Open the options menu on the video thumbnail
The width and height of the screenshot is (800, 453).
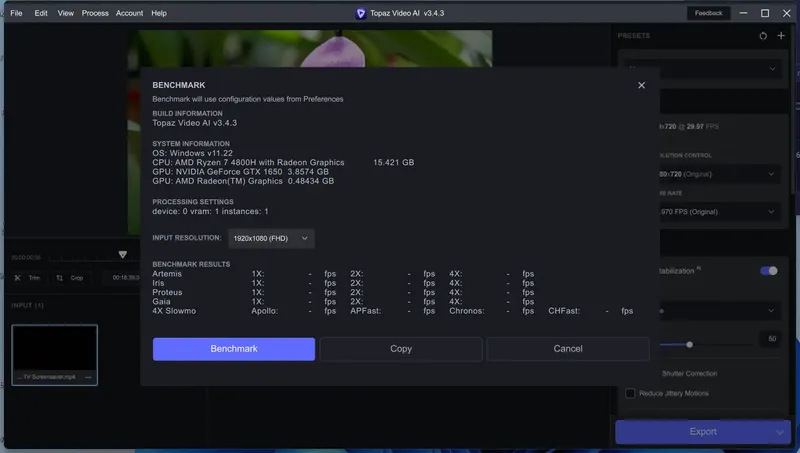[88, 377]
